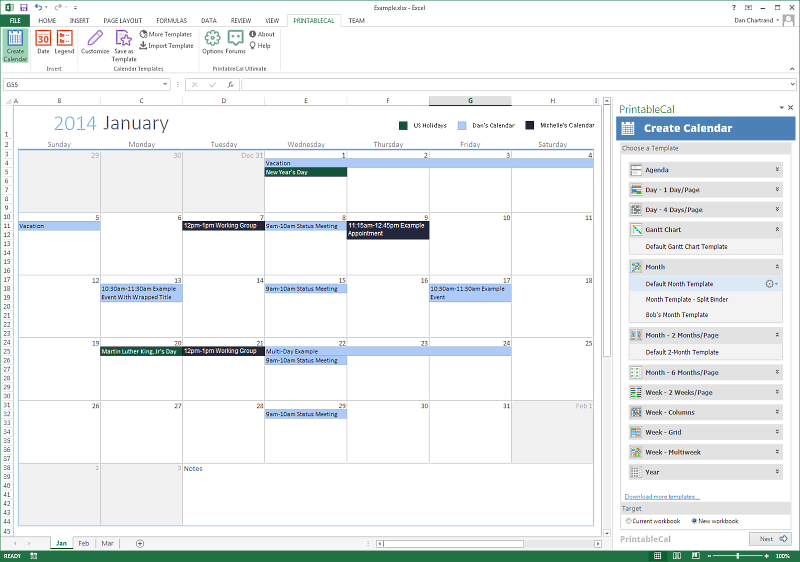Click the About info item
Viewport: 800px width, 562px height.
pyautogui.click(x=262, y=34)
